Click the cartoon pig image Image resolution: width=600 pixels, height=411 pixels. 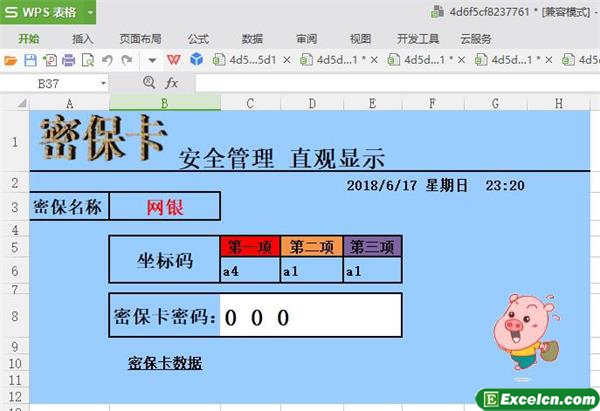pyautogui.click(x=527, y=336)
